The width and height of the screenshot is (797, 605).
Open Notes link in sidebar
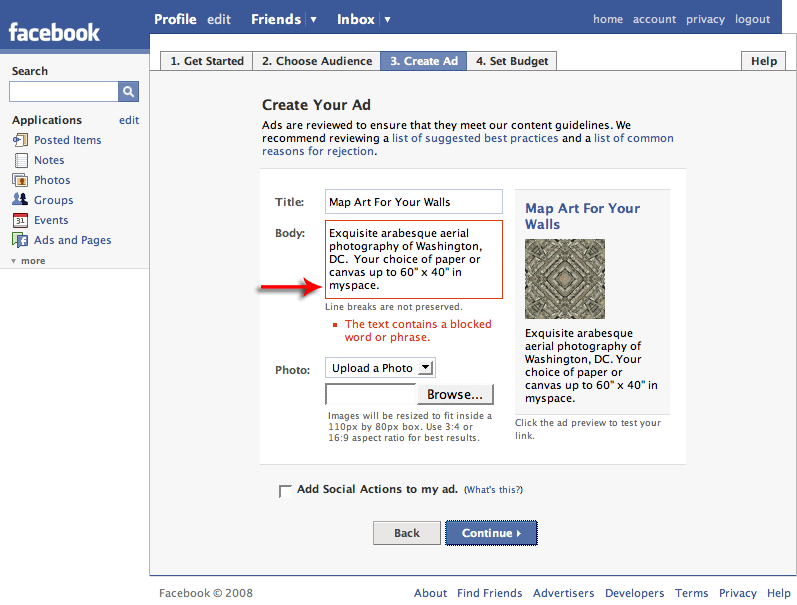[49, 160]
